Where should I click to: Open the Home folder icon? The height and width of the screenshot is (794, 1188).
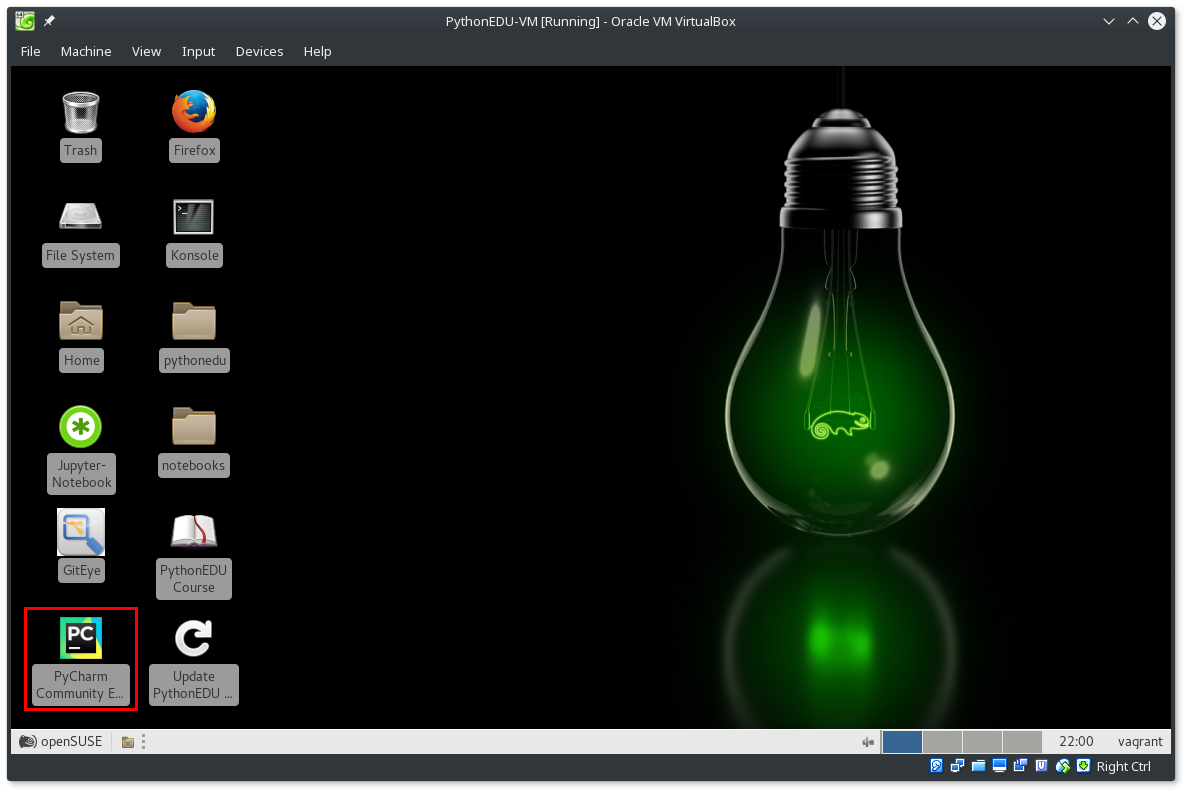pyautogui.click(x=81, y=320)
